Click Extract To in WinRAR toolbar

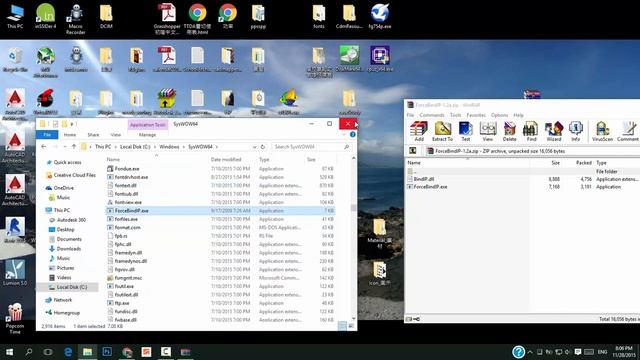(442, 131)
